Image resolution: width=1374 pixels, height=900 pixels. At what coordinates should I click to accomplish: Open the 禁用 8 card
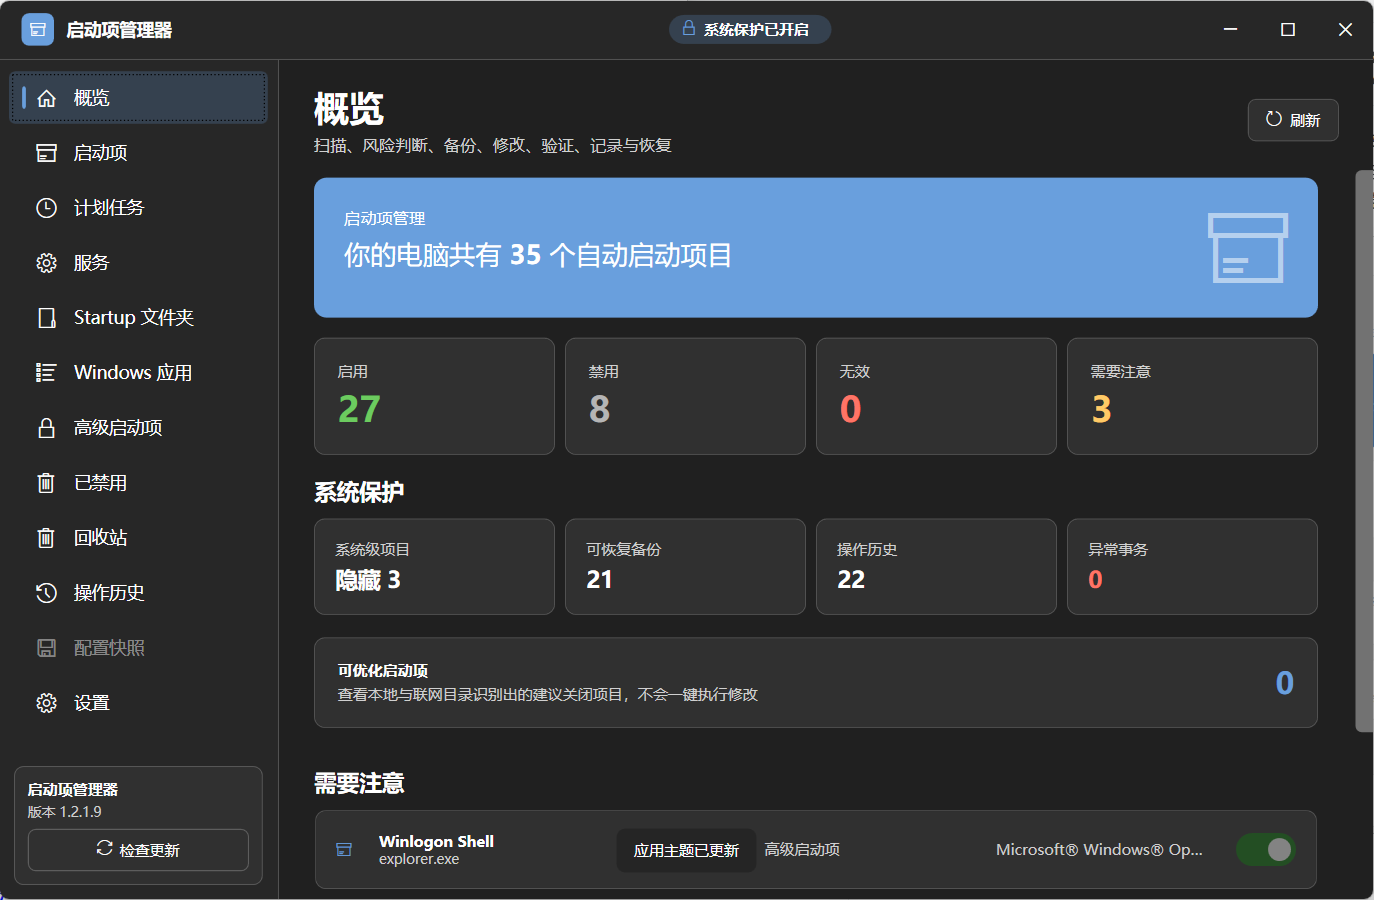(685, 396)
